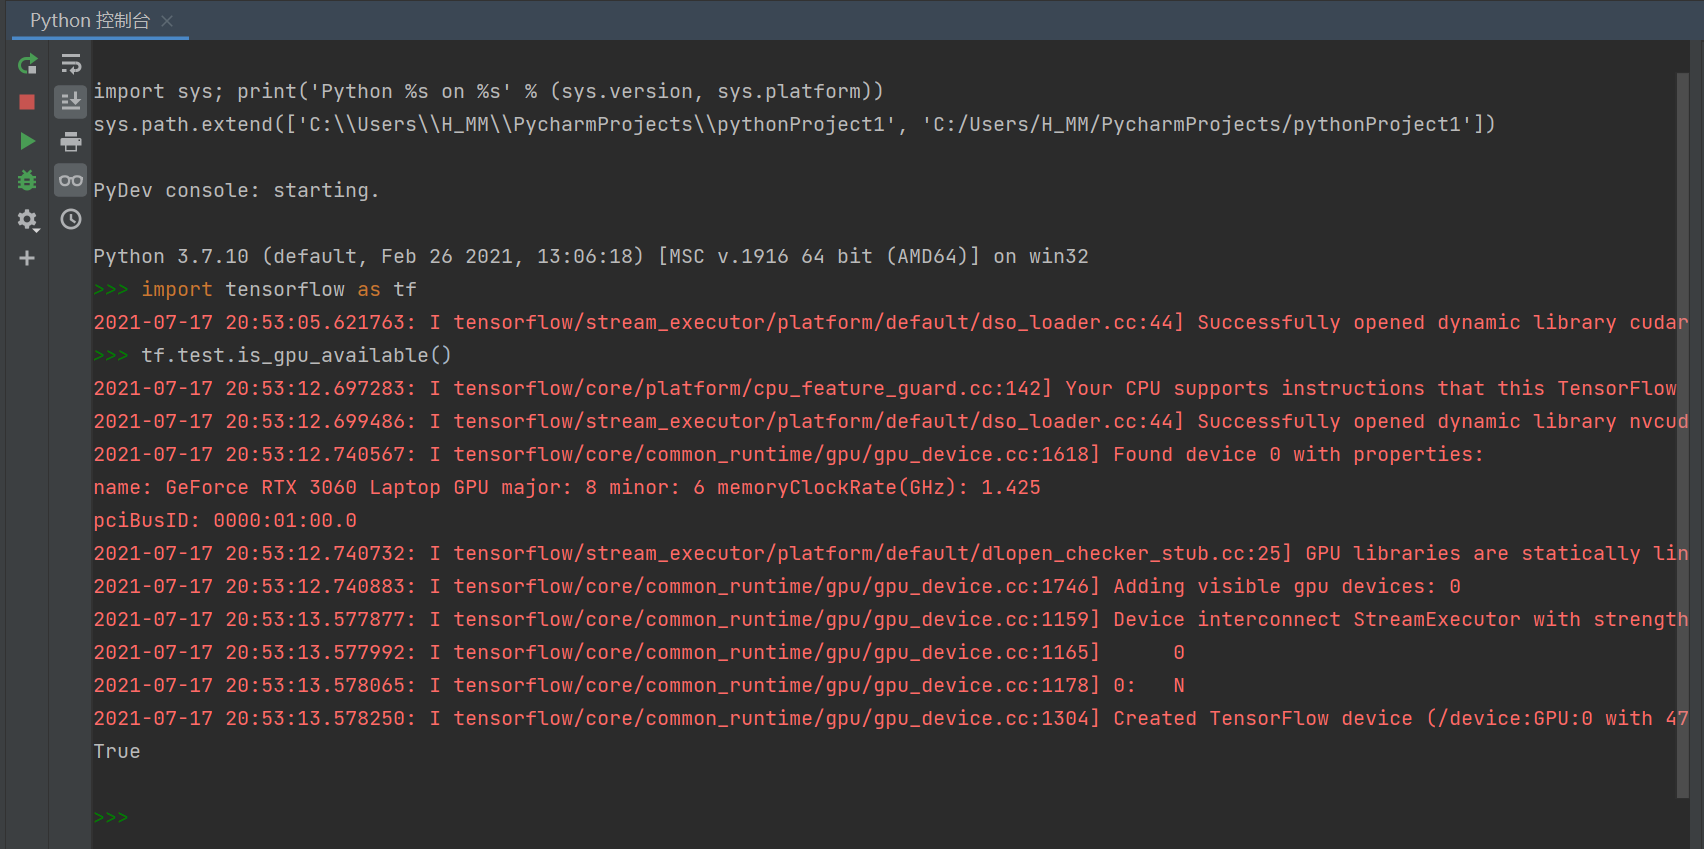The image size is (1704, 849).
Task: Print the console output
Action: click(70, 140)
